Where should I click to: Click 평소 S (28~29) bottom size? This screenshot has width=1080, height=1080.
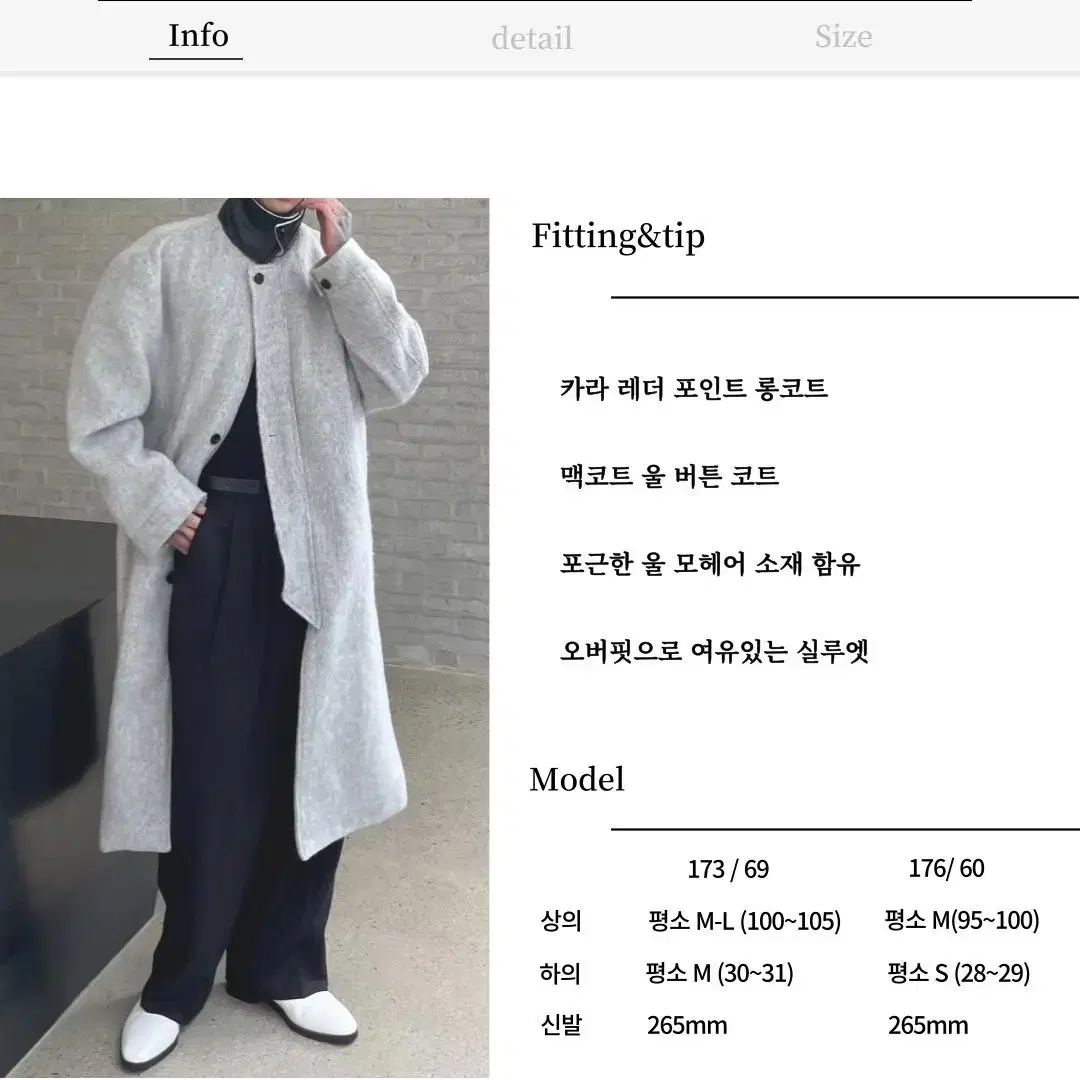point(958,973)
